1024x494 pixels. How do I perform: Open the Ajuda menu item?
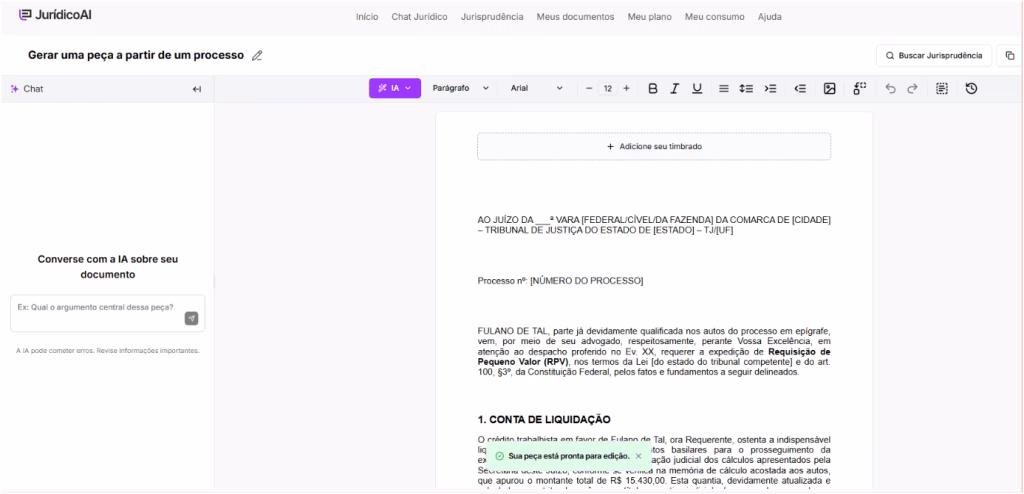pos(769,17)
